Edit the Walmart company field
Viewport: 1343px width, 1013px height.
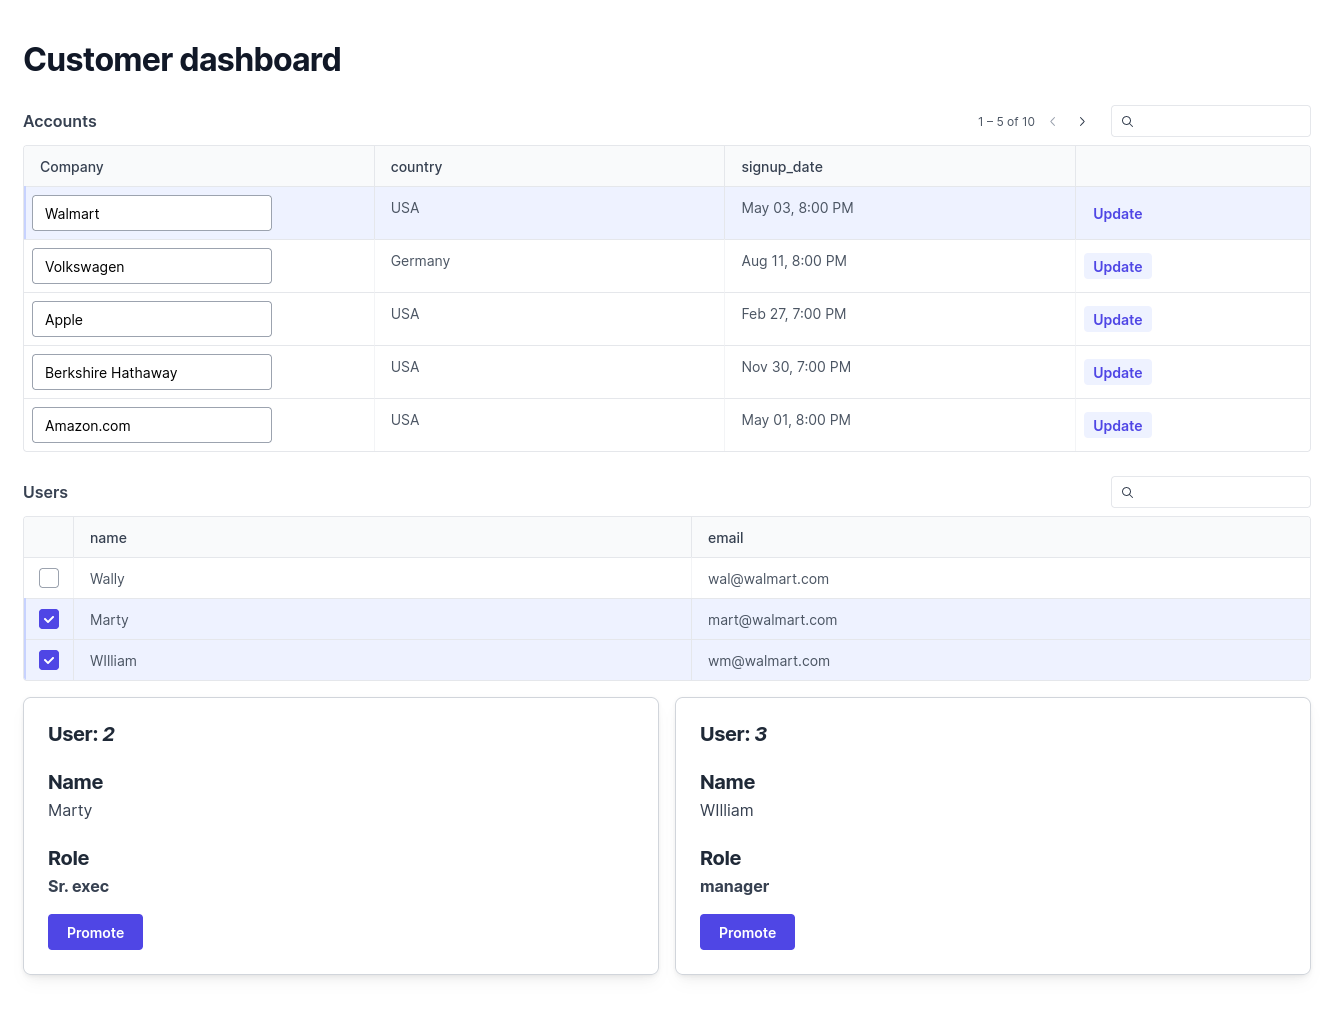[x=152, y=213]
